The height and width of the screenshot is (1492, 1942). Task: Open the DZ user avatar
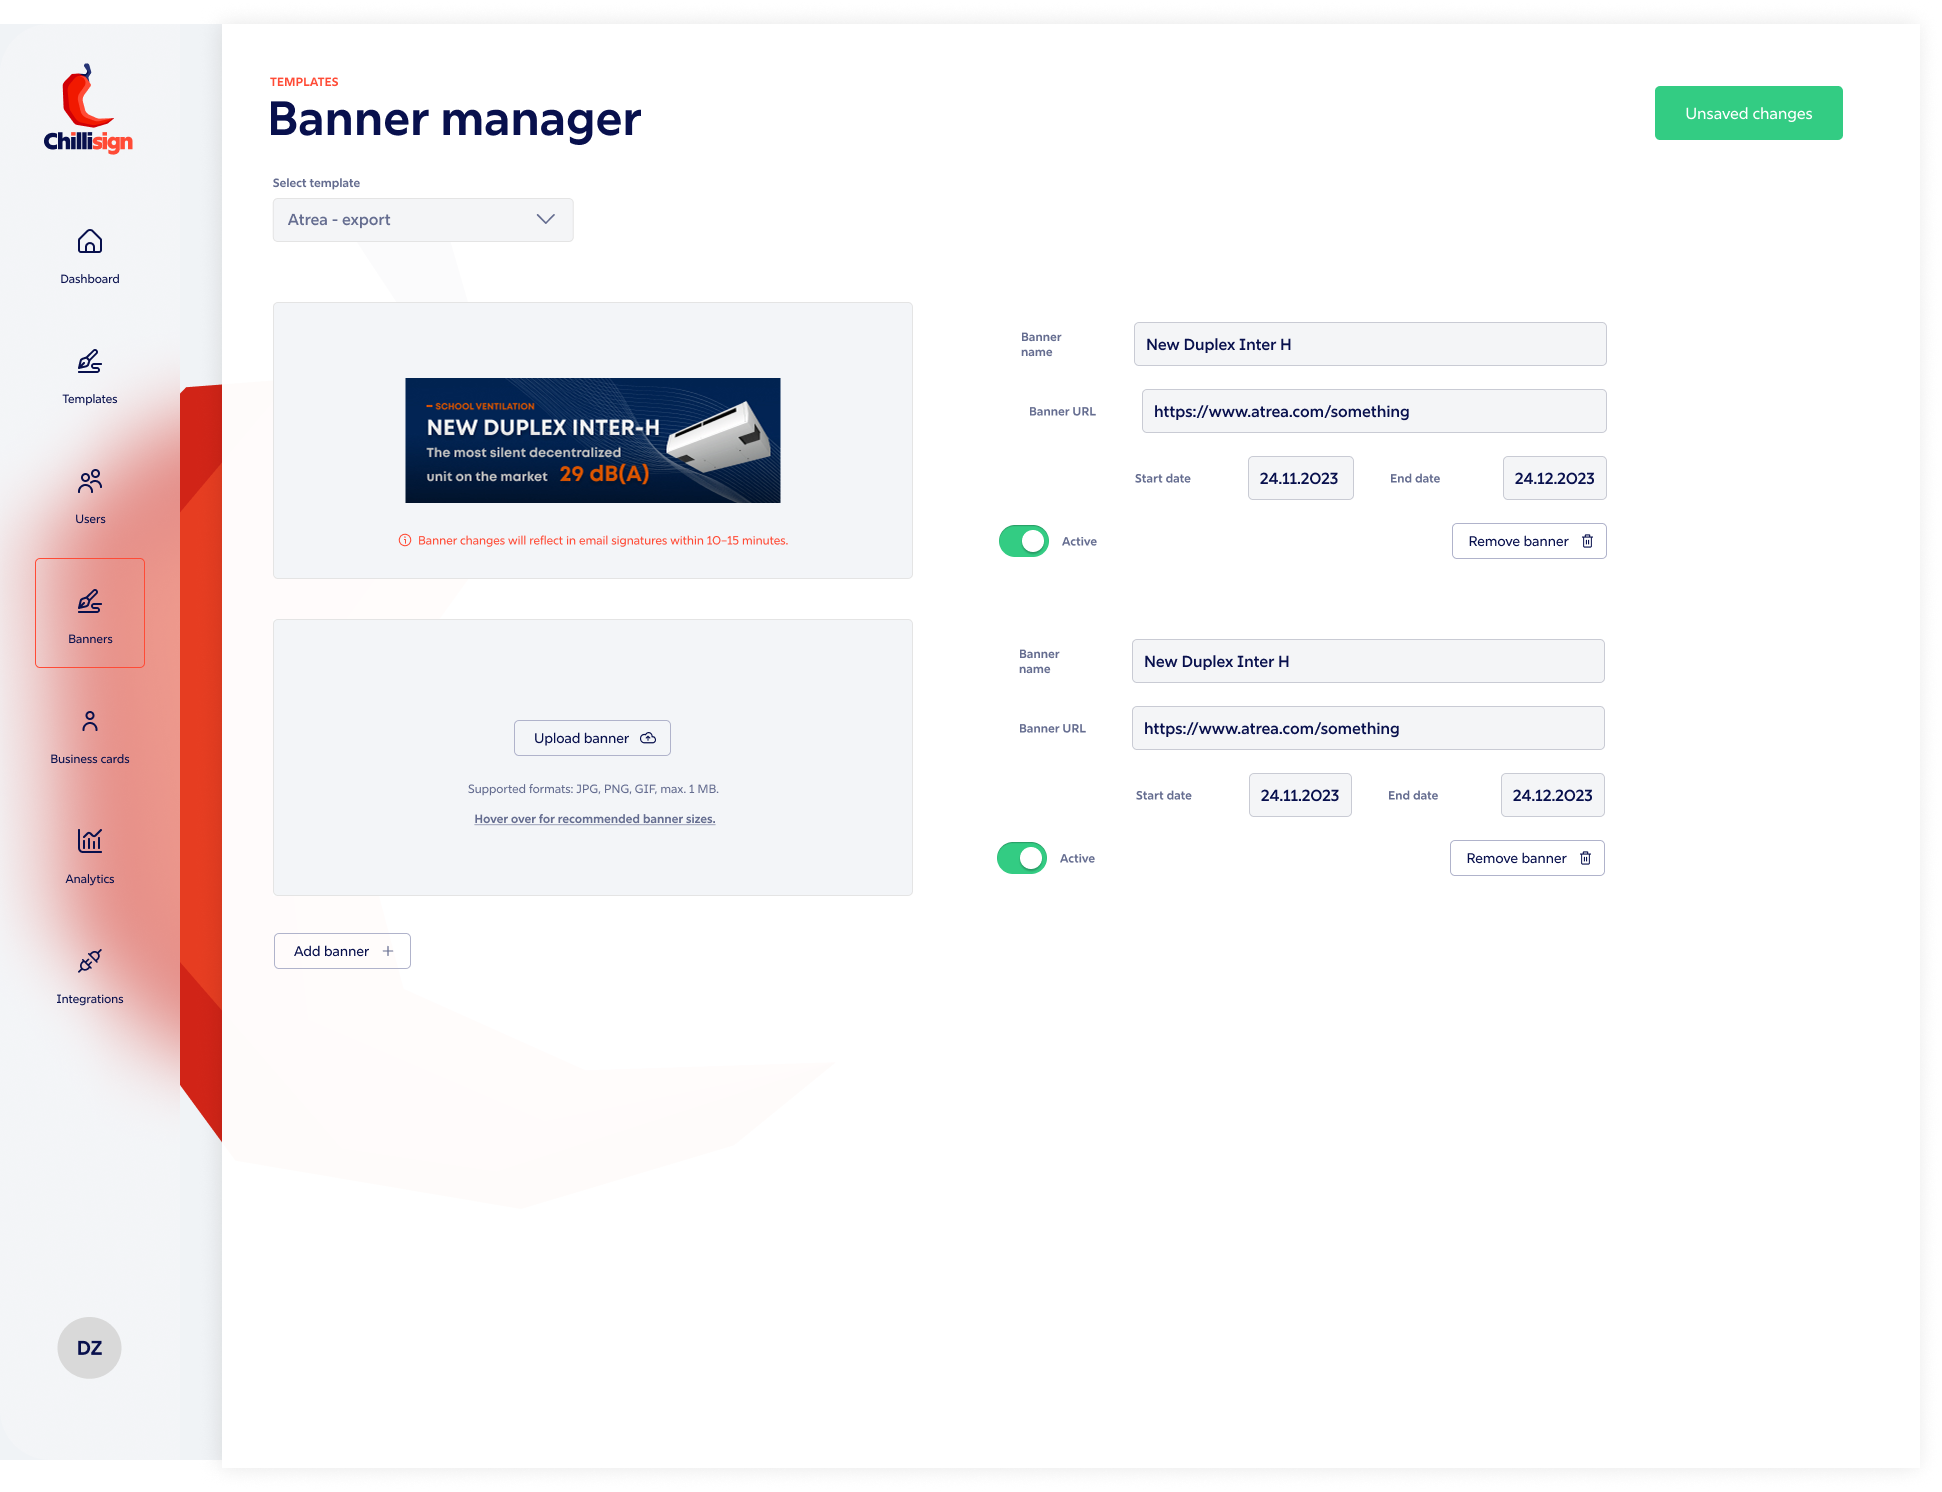pyautogui.click(x=89, y=1348)
